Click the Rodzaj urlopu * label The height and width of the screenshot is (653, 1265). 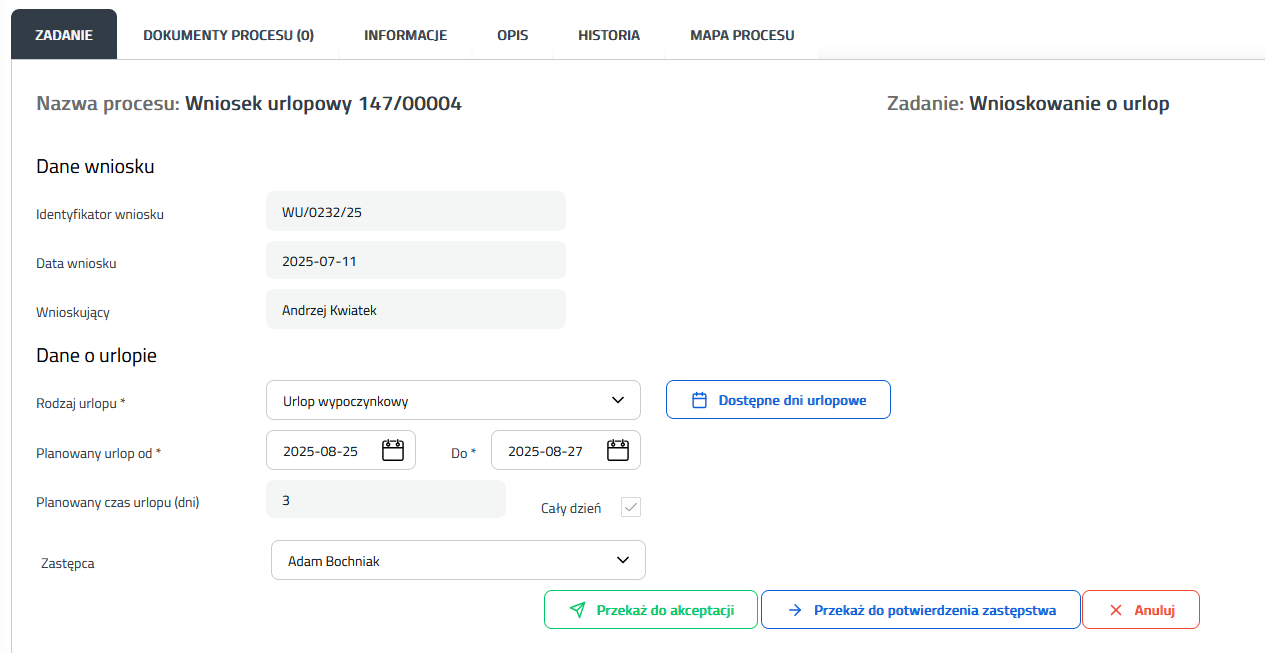[x=81, y=403]
